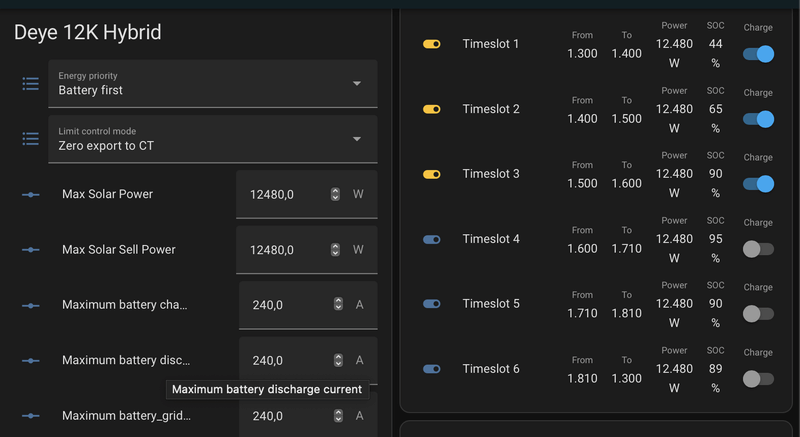Click stepper arrows for Maximum battery charge current
The image size is (800, 437).
point(338,304)
